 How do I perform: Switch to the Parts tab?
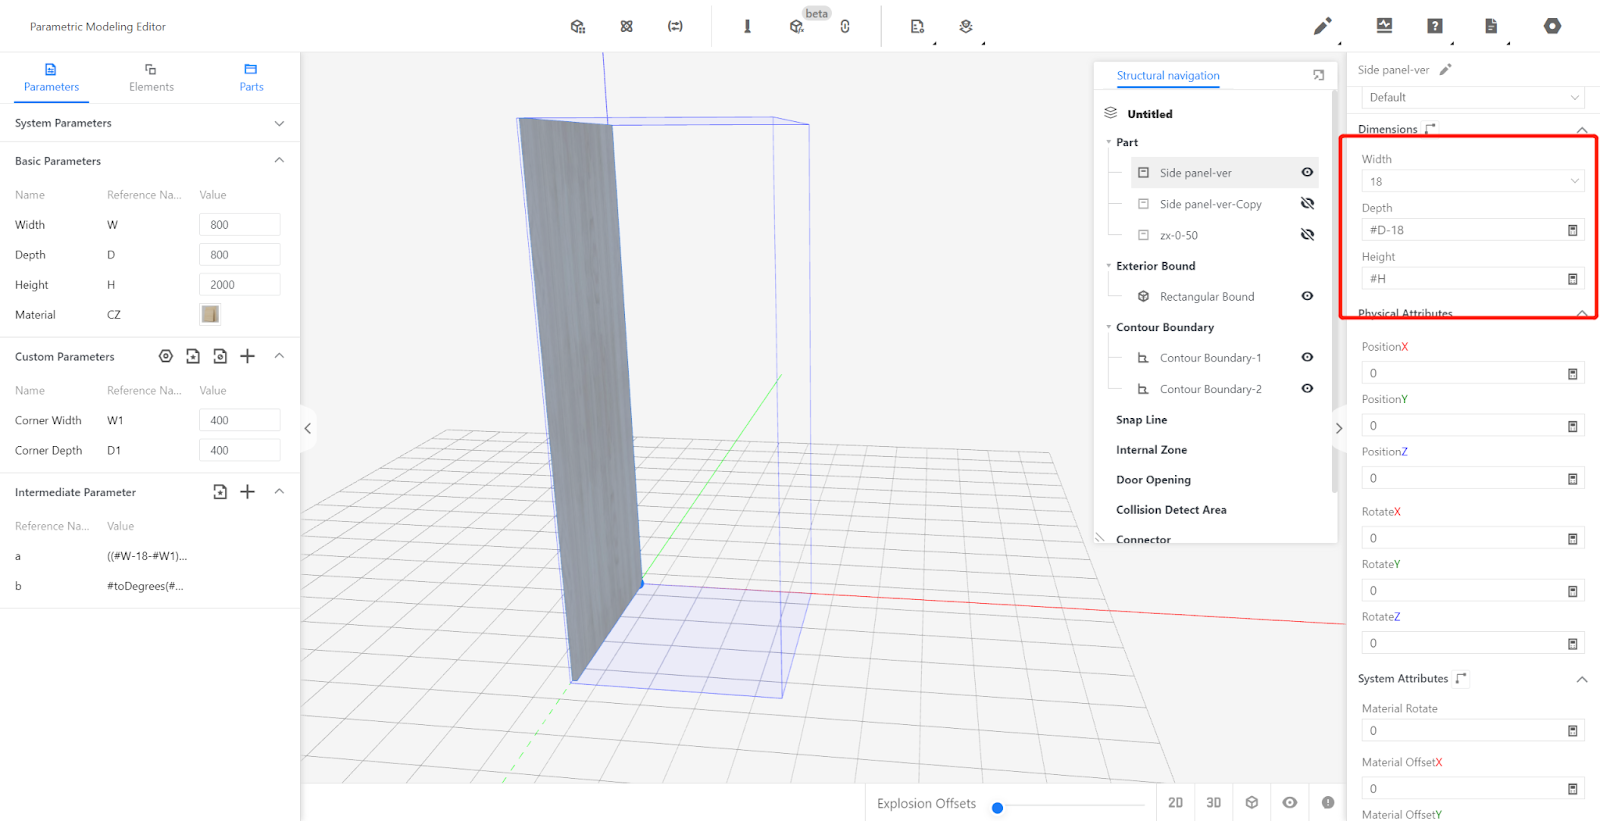click(251, 77)
